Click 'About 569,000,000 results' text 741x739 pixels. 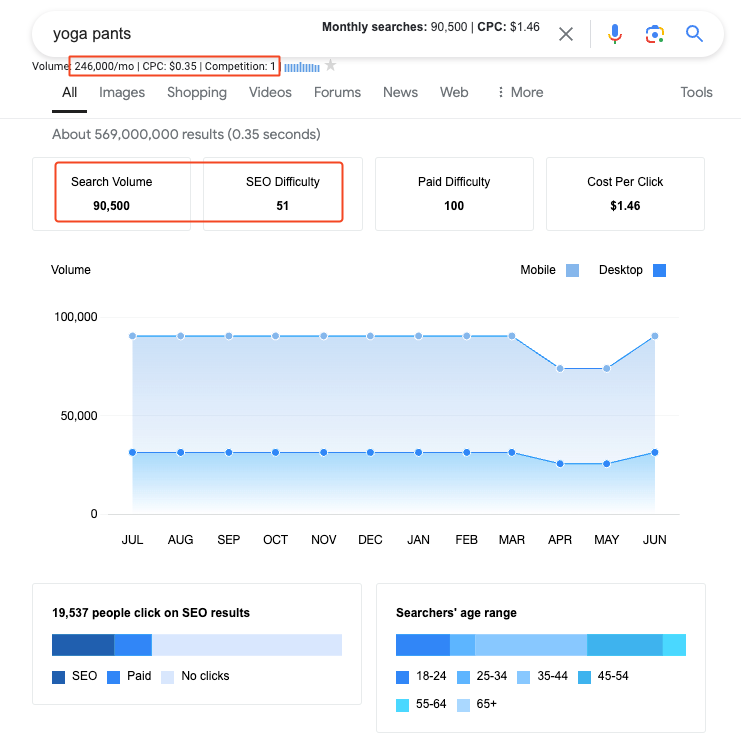click(x=138, y=135)
